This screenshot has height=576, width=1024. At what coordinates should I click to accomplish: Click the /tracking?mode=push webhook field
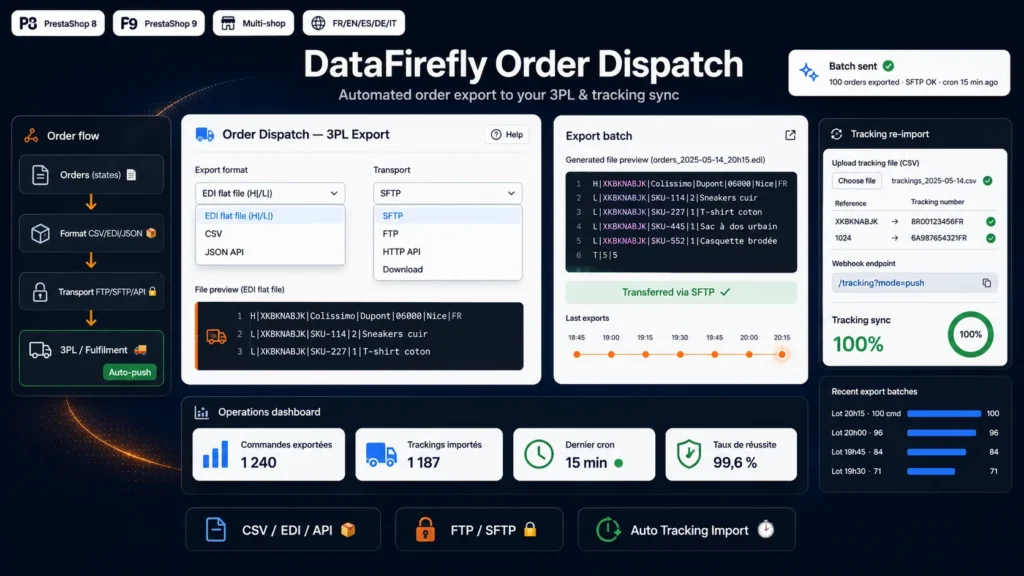point(914,283)
